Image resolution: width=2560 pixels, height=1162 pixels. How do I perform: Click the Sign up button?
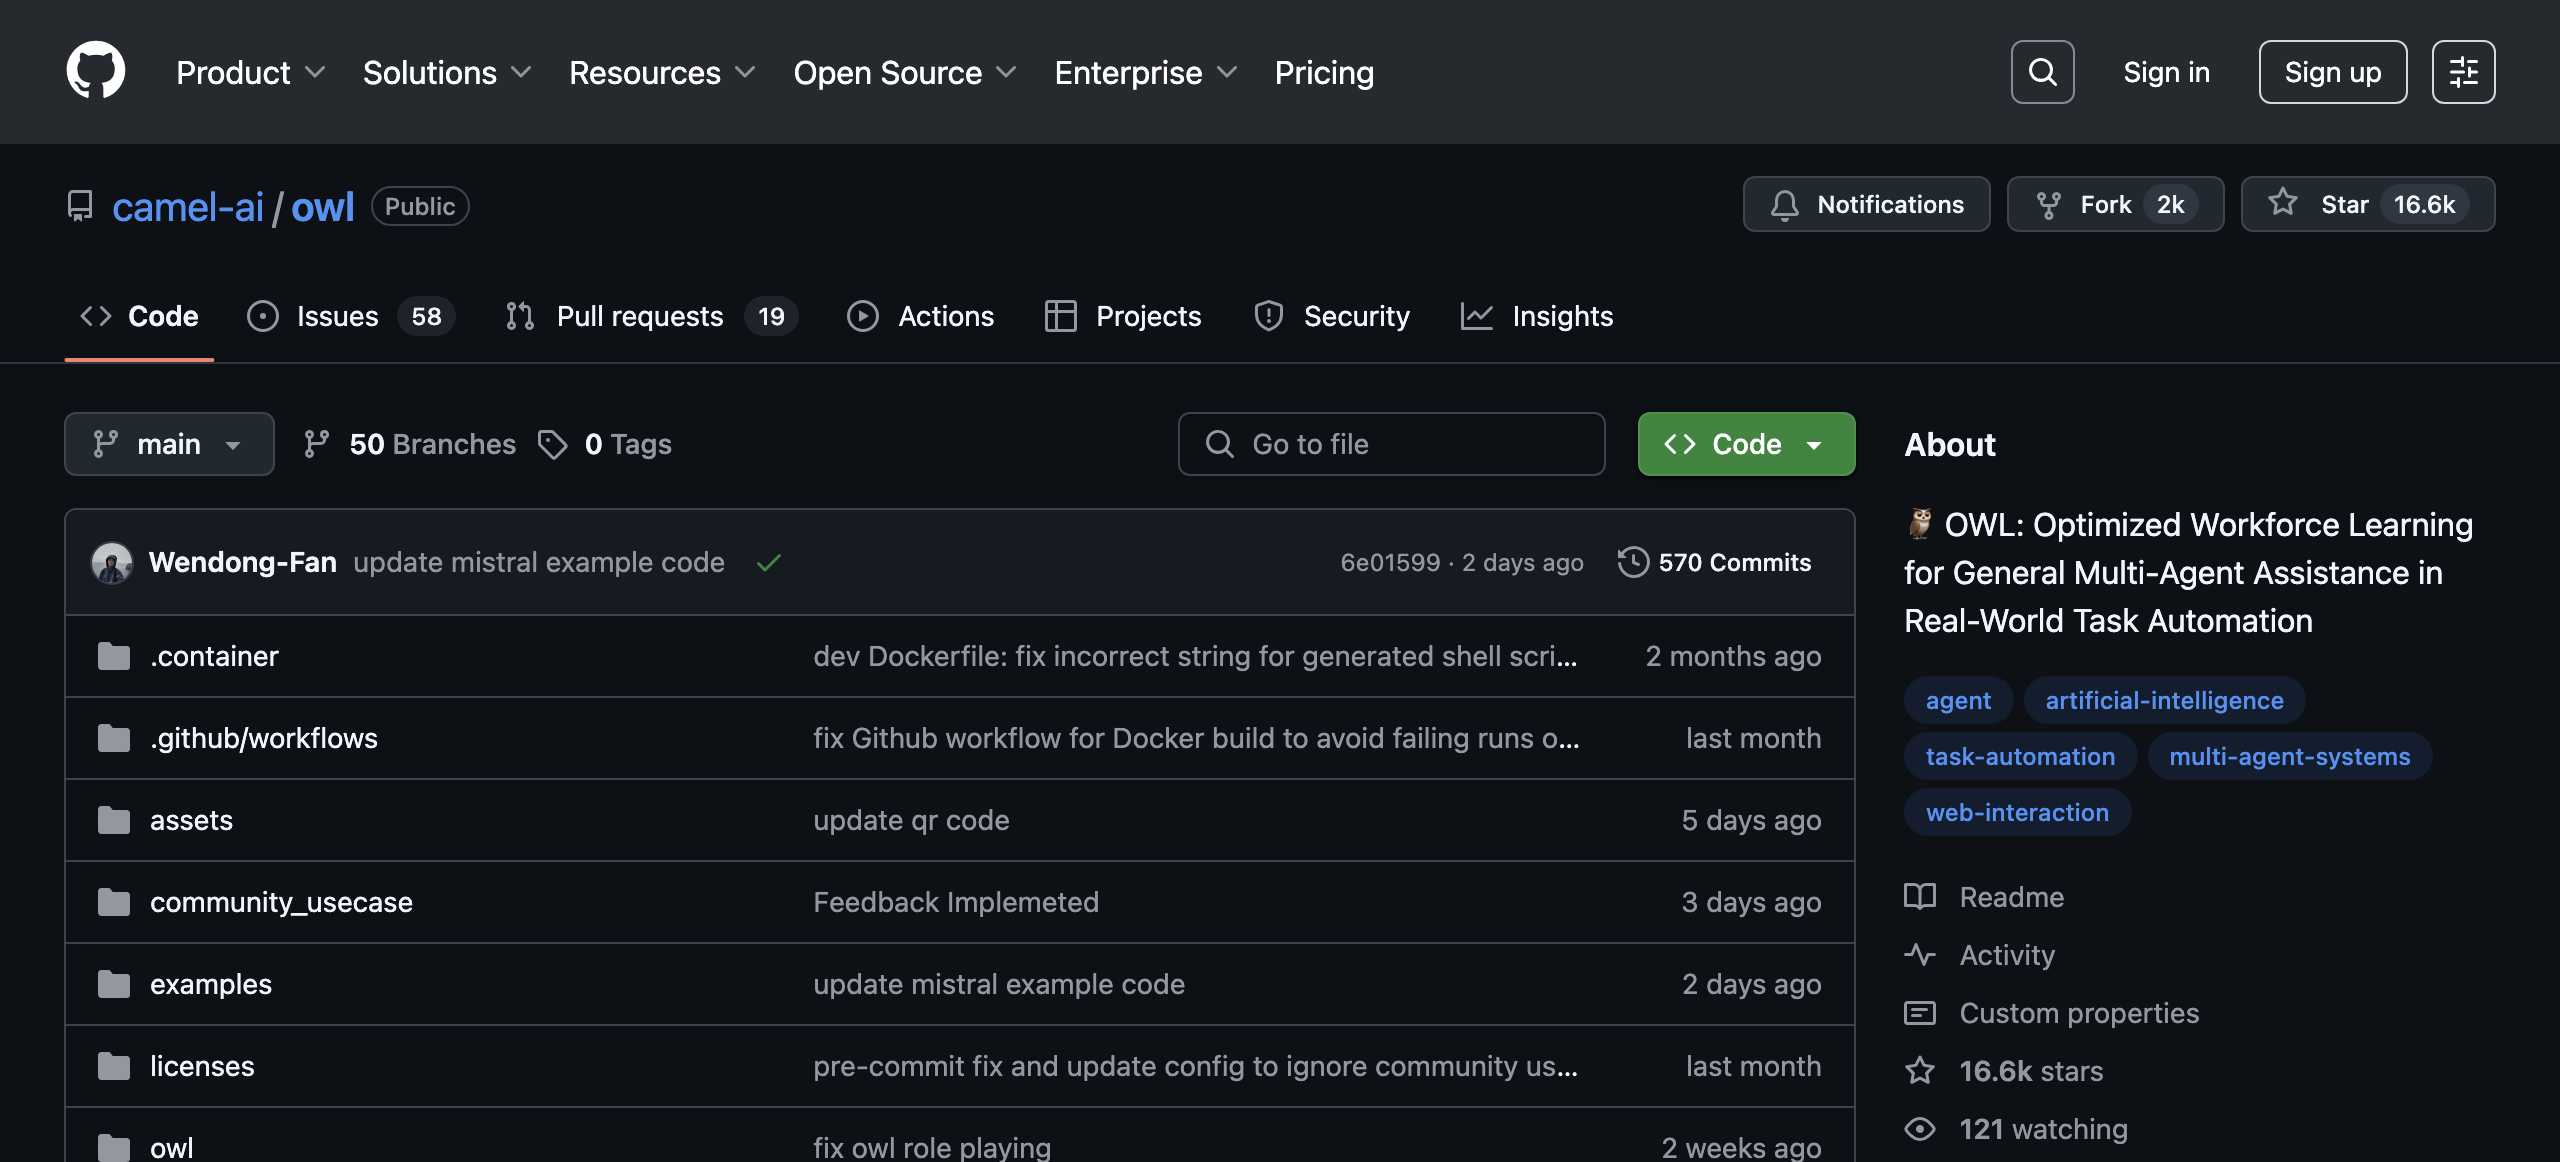tap(2332, 72)
